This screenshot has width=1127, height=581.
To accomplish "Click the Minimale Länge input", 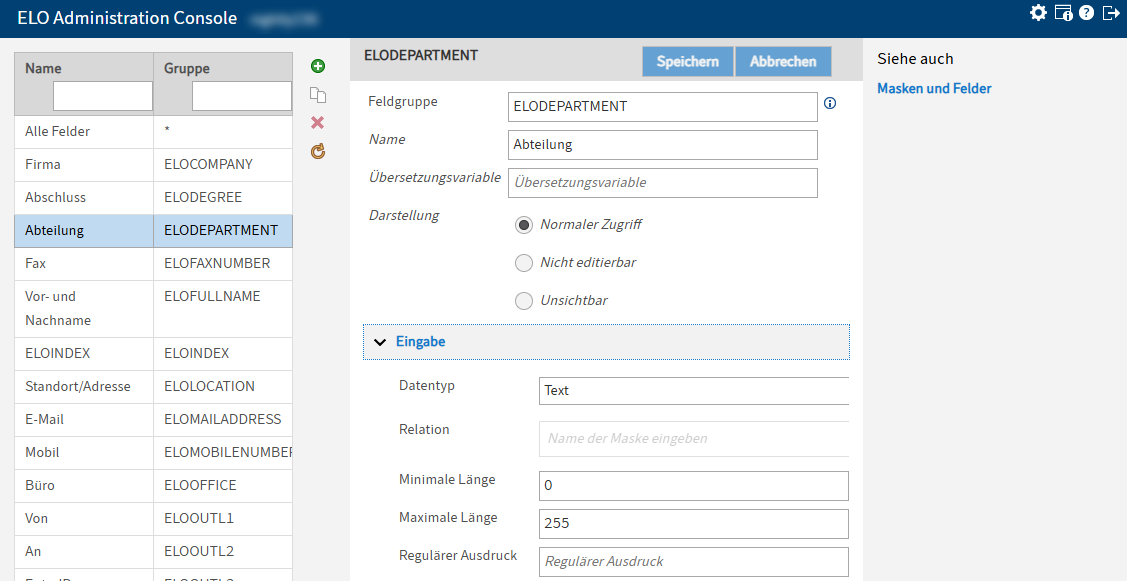I will [x=694, y=485].
